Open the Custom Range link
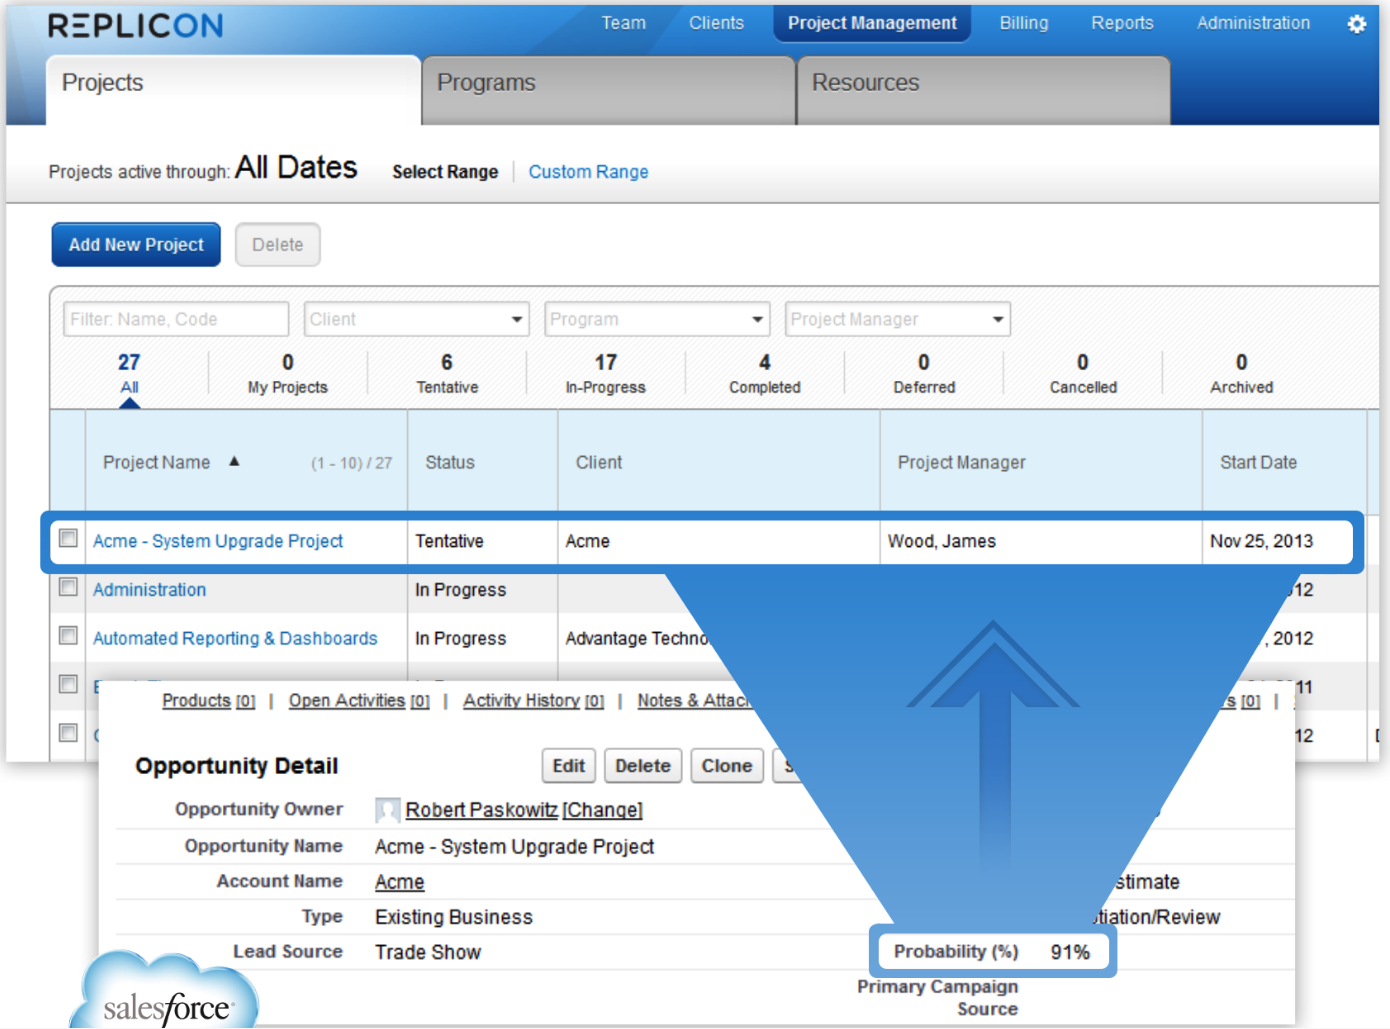1390x1029 pixels. (588, 172)
